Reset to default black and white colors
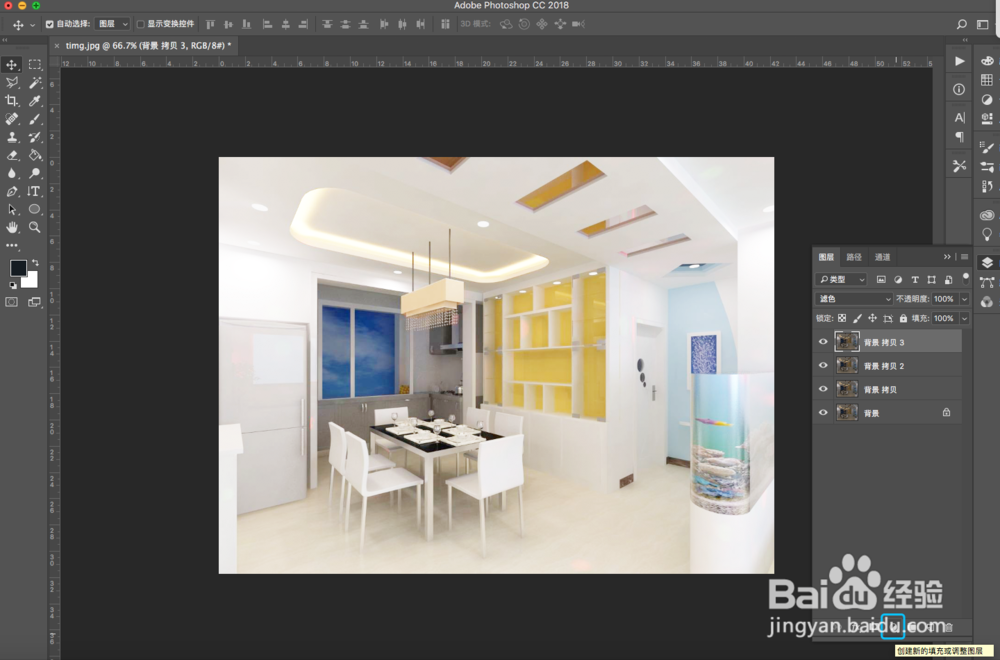Screen dimensions: 1000x660 [x=13, y=286]
